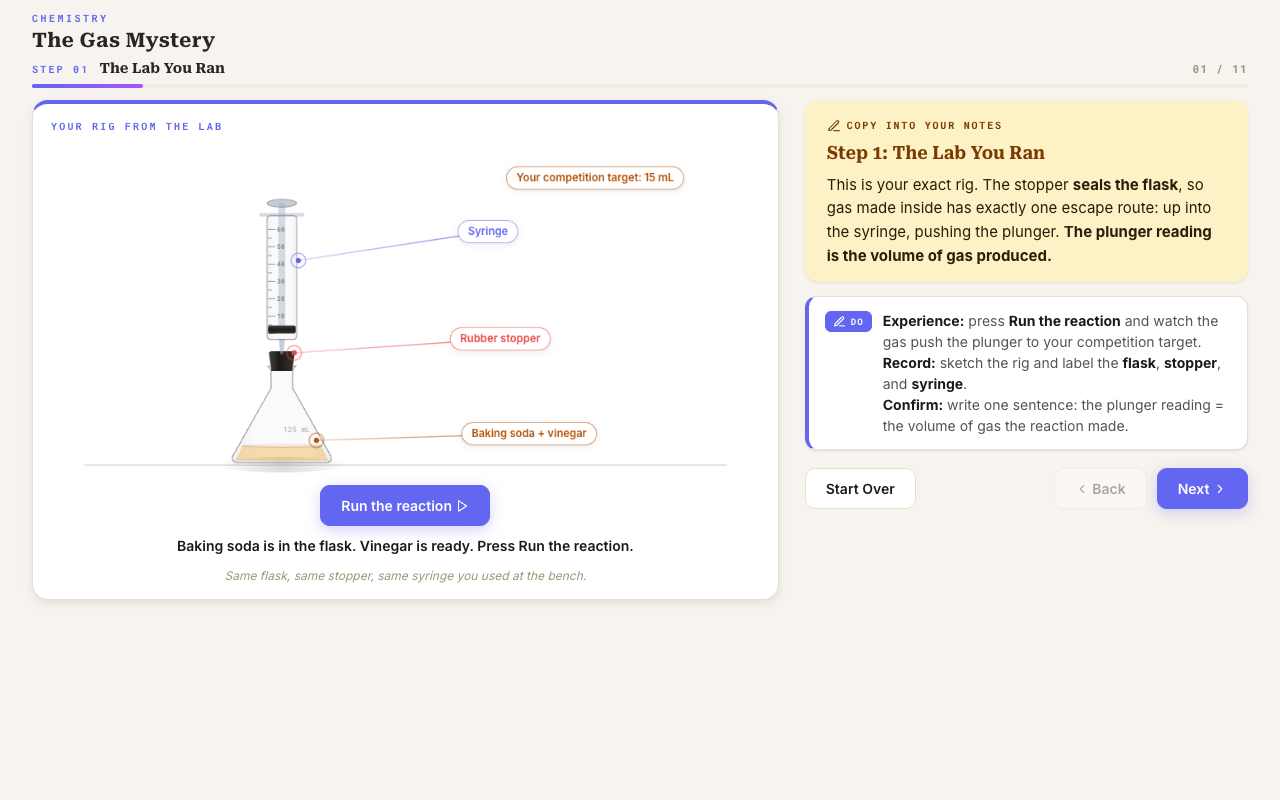This screenshot has height=800, width=1280.
Task: Click the Start Over button
Action: [860, 489]
